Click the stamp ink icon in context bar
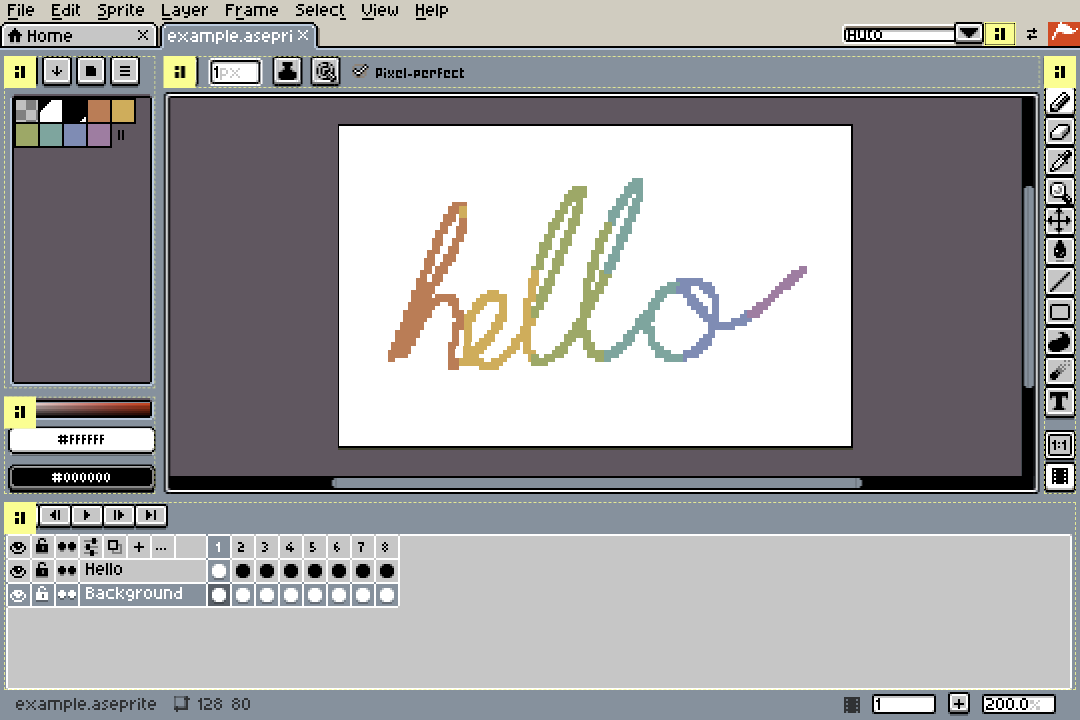Image resolution: width=1080 pixels, height=720 pixels. point(287,71)
